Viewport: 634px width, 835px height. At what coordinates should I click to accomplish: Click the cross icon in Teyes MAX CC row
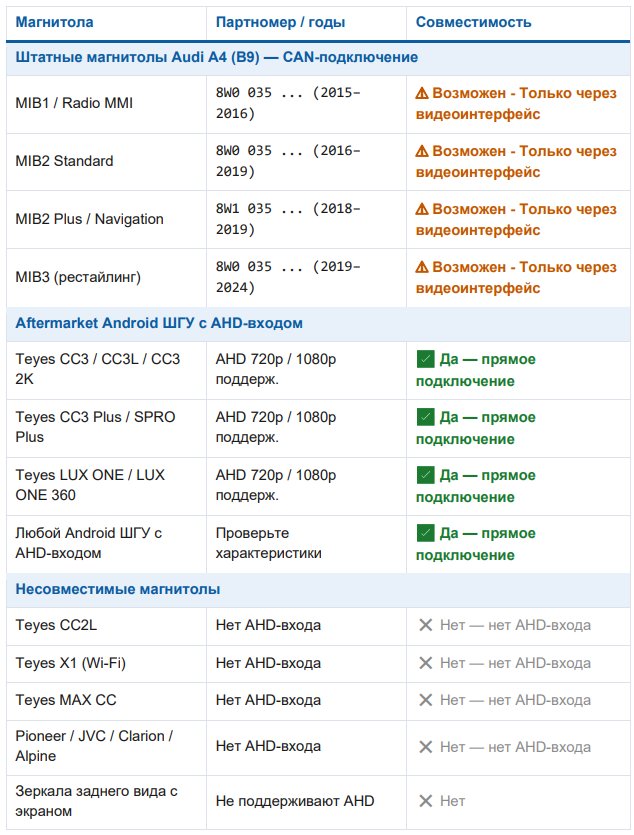(425, 700)
